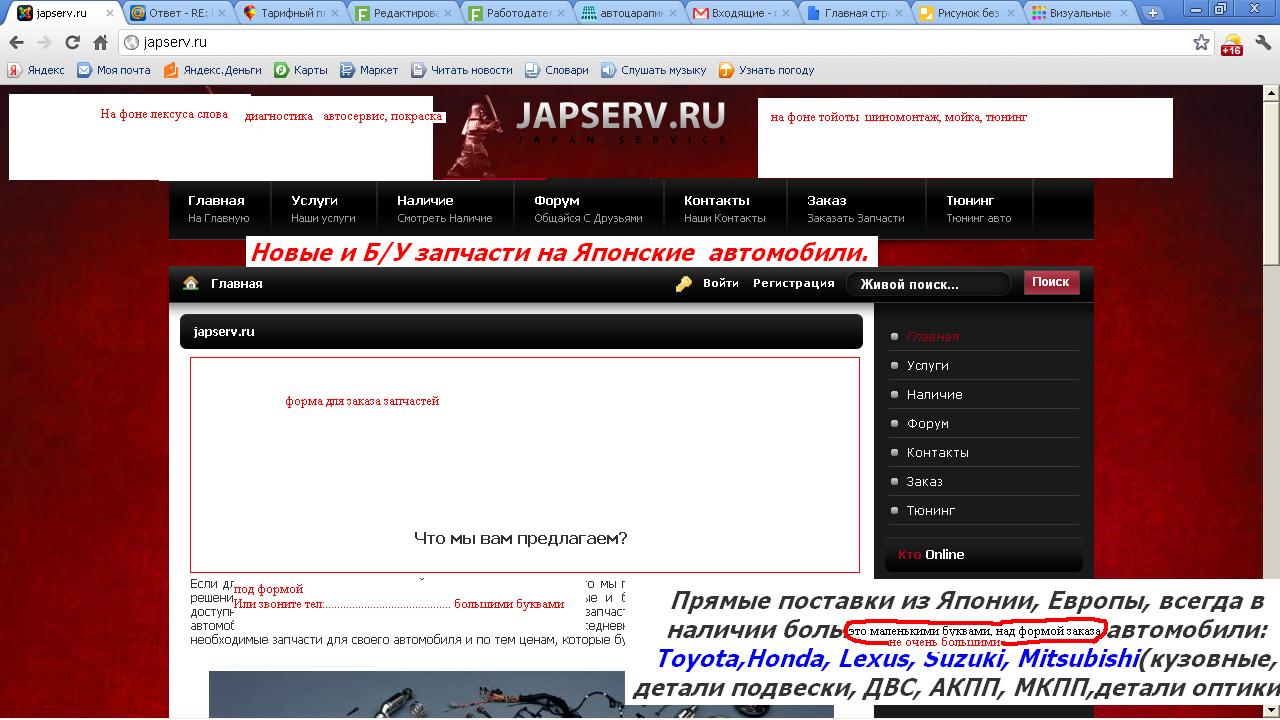Viewport: 1280px width, 720px height.
Task: Switch to the Gmail 'Входящие' tab
Action: pos(744,14)
